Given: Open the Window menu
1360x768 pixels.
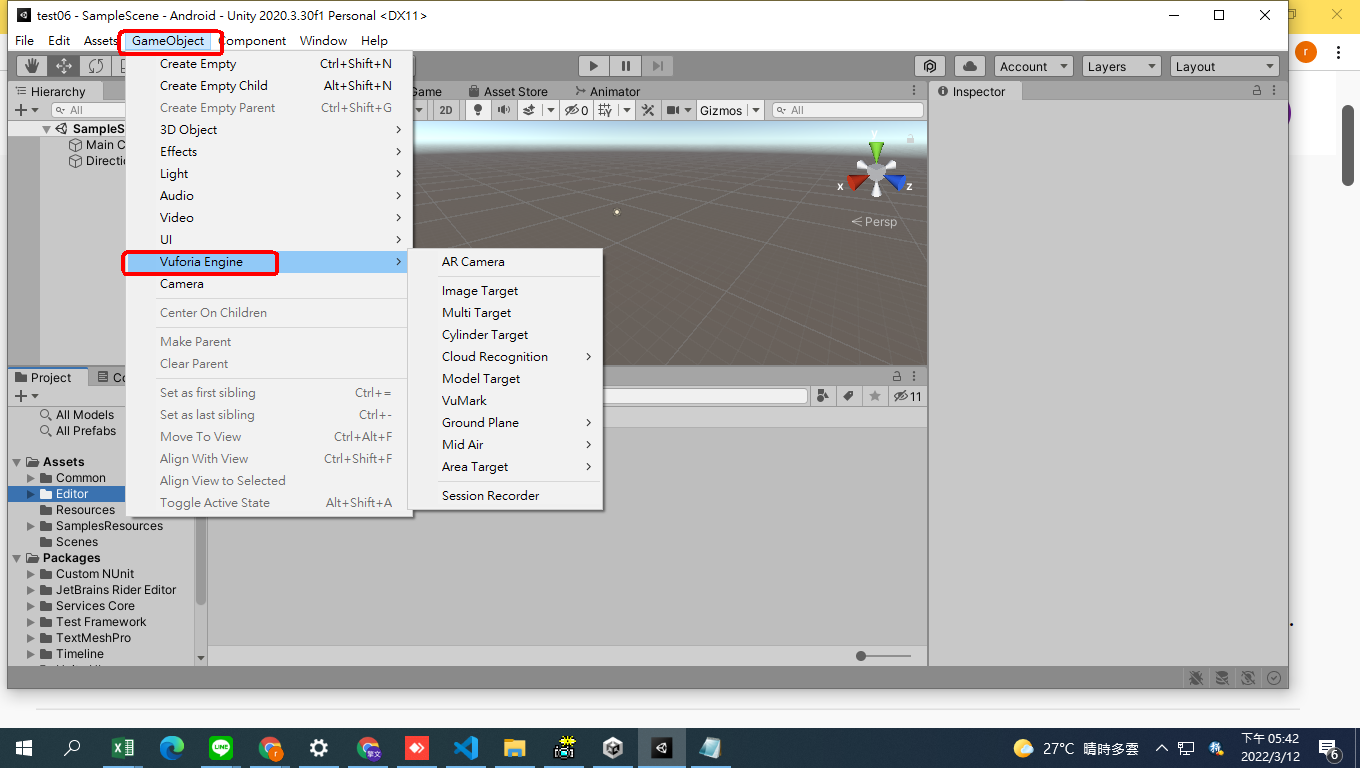Looking at the screenshot, I should (x=323, y=41).
